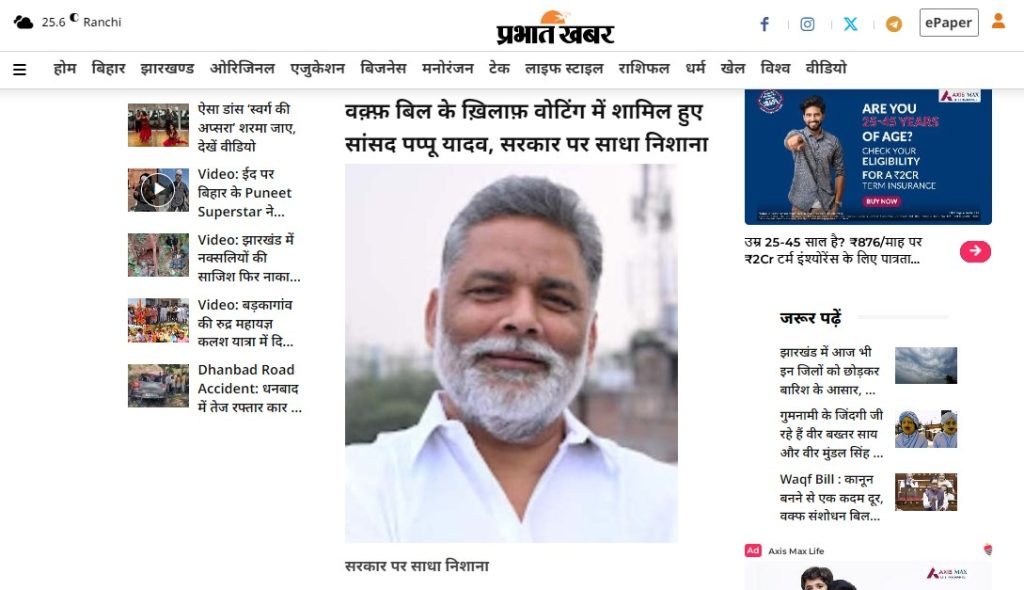Open the Jharkhand rain forecast cloud thumbnail

tap(925, 365)
